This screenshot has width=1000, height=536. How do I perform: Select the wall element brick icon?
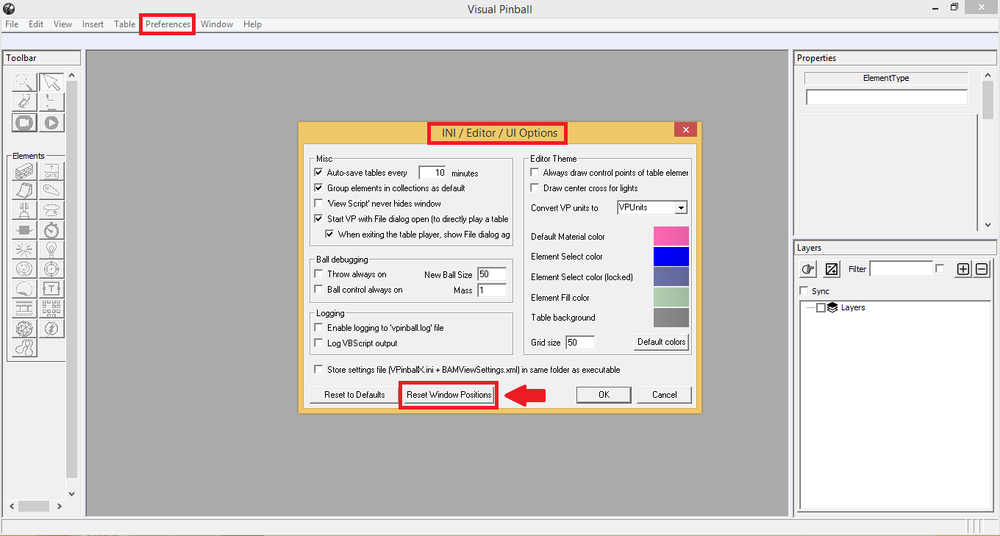tap(24, 172)
